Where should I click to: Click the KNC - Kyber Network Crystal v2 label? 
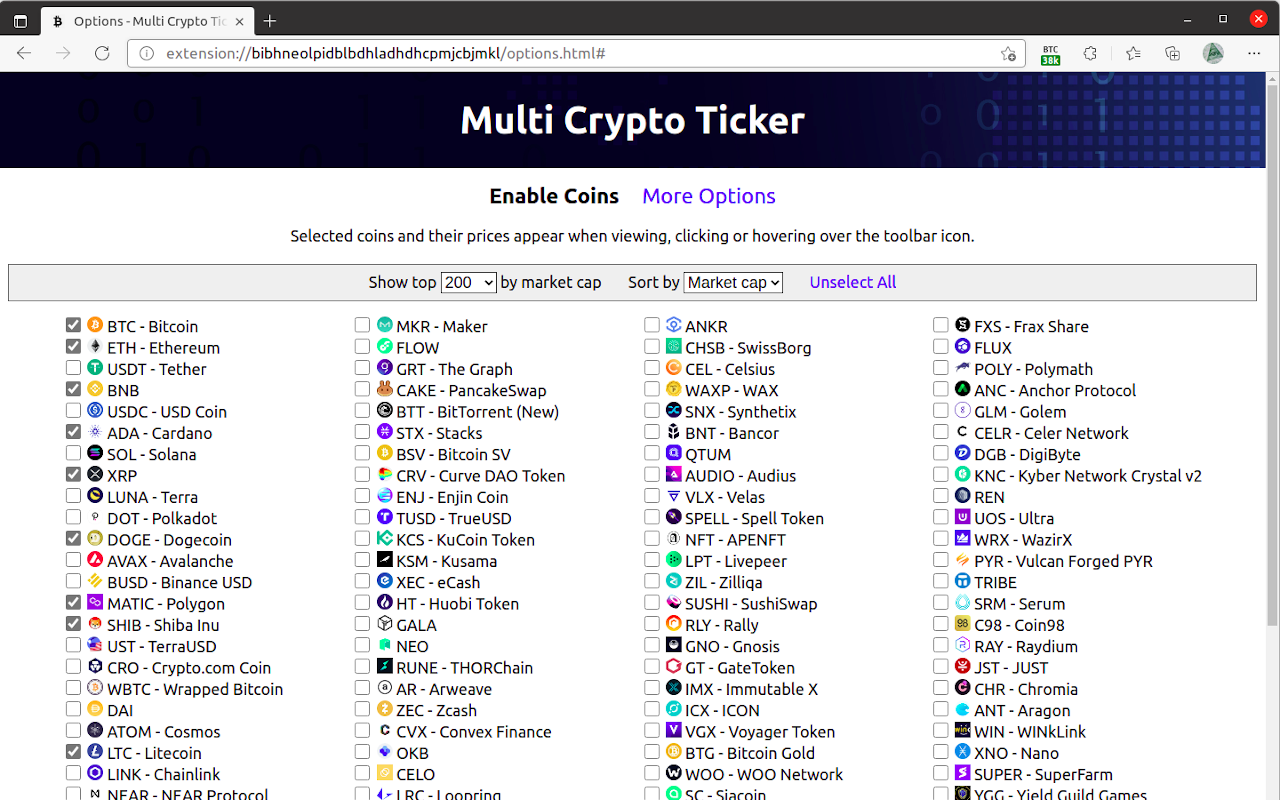tap(1088, 476)
